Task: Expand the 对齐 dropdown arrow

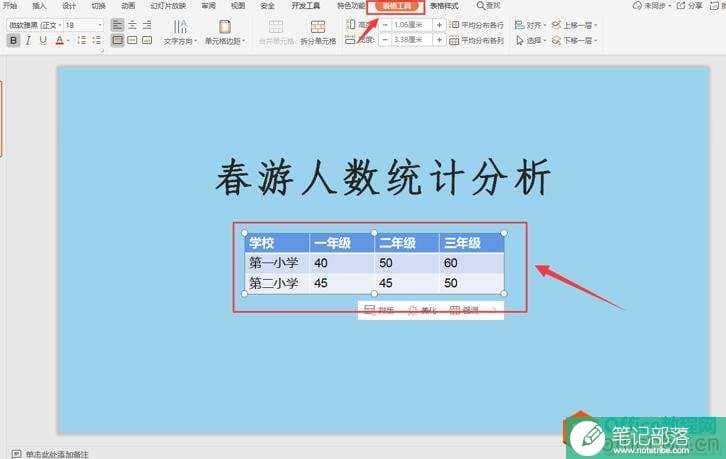Action: pos(544,25)
